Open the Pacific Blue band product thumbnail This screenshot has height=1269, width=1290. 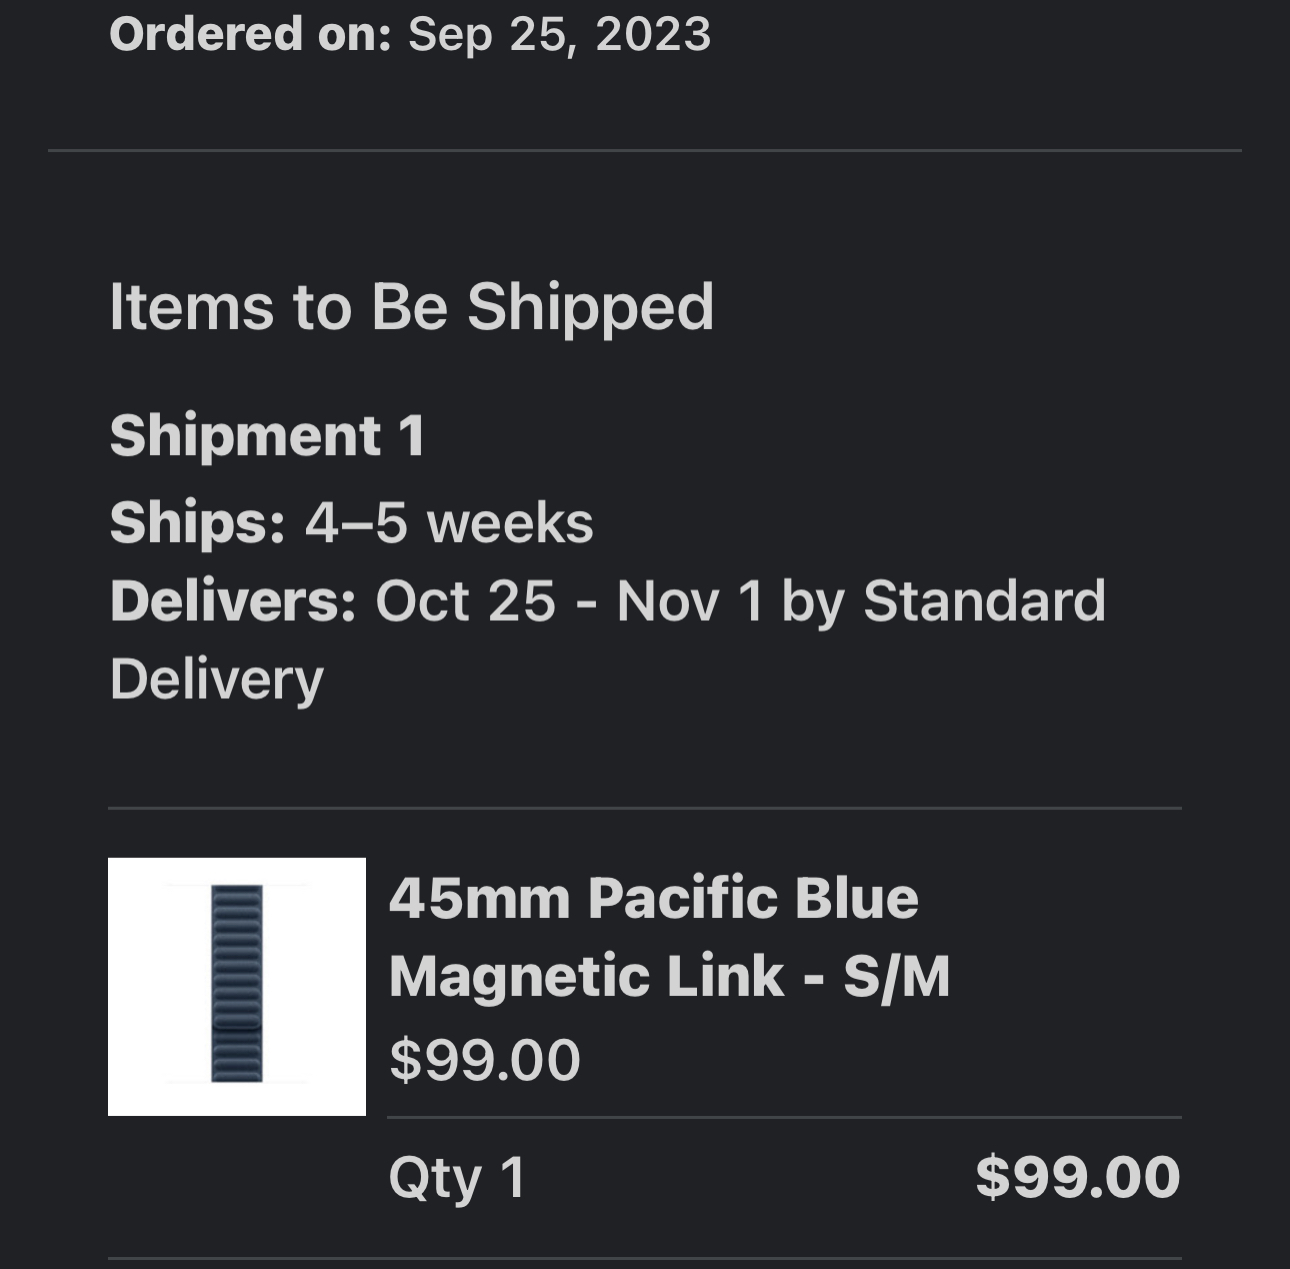[x=236, y=986]
